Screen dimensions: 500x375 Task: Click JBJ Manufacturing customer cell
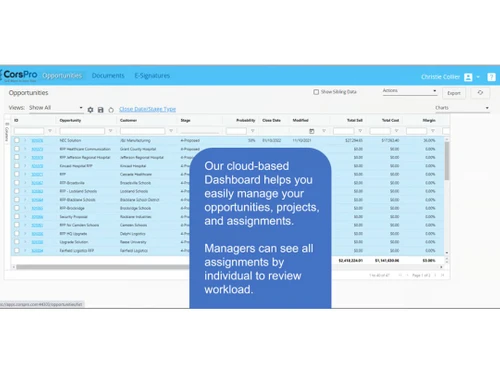[x=135, y=141]
